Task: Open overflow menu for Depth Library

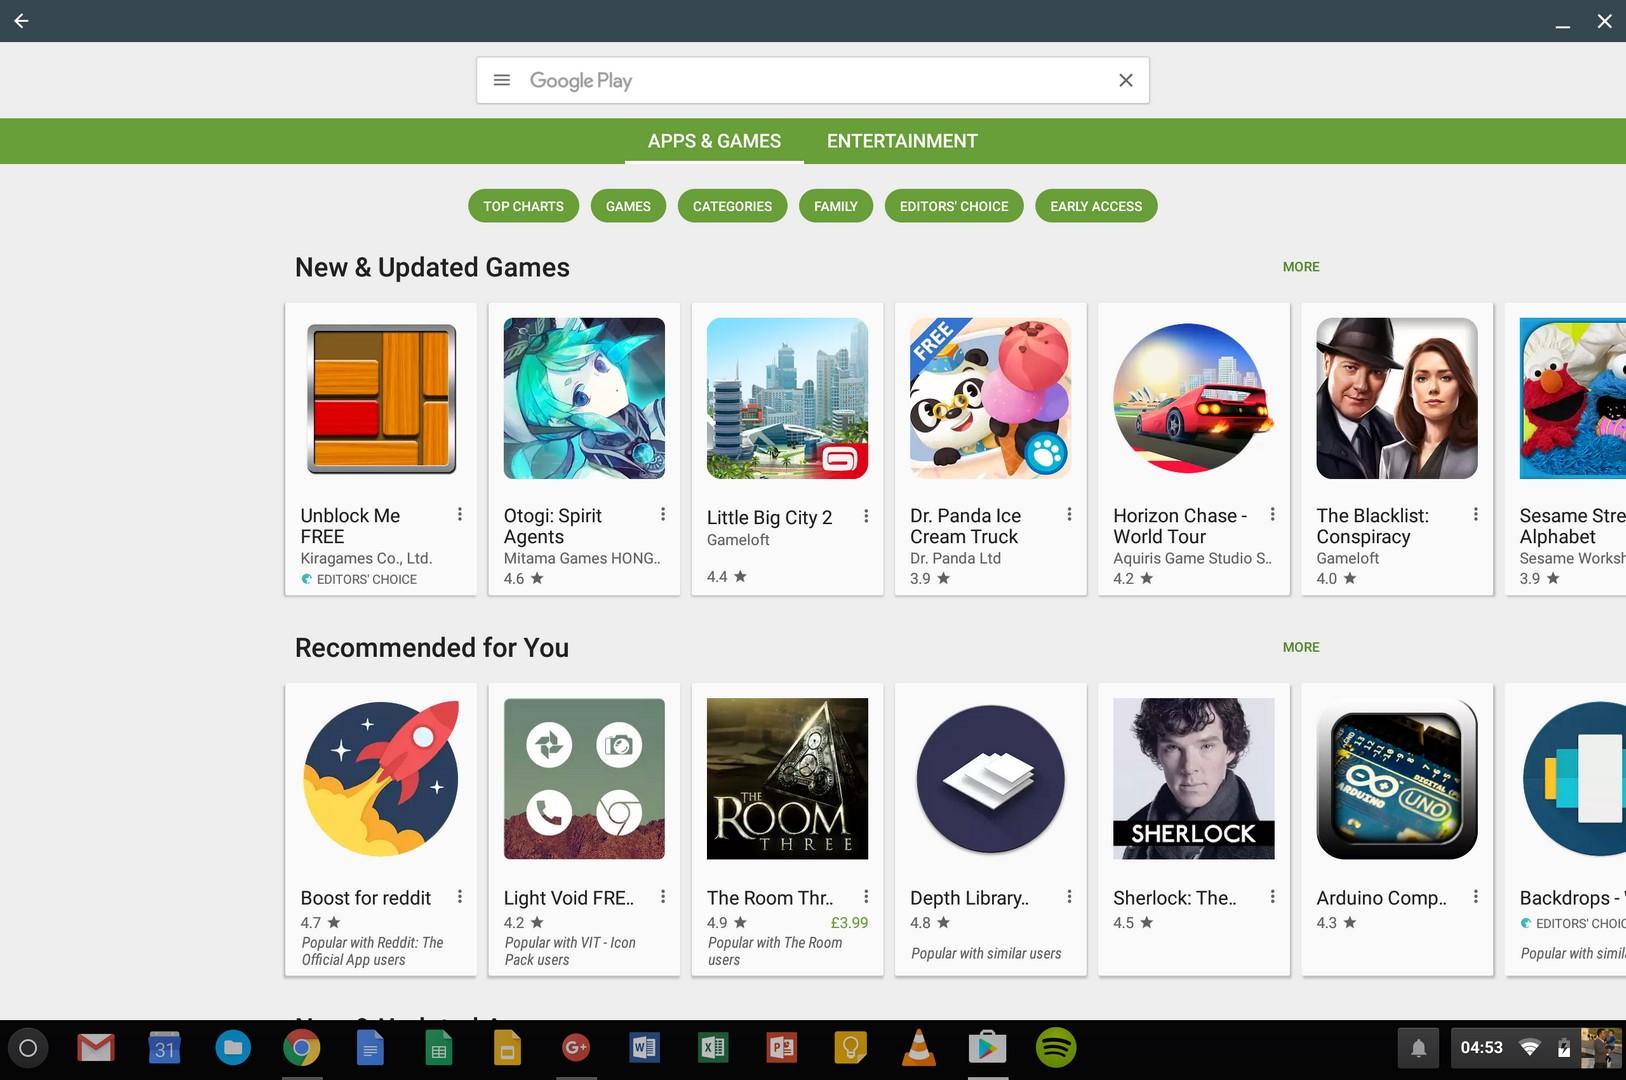Action: tap(1069, 897)
